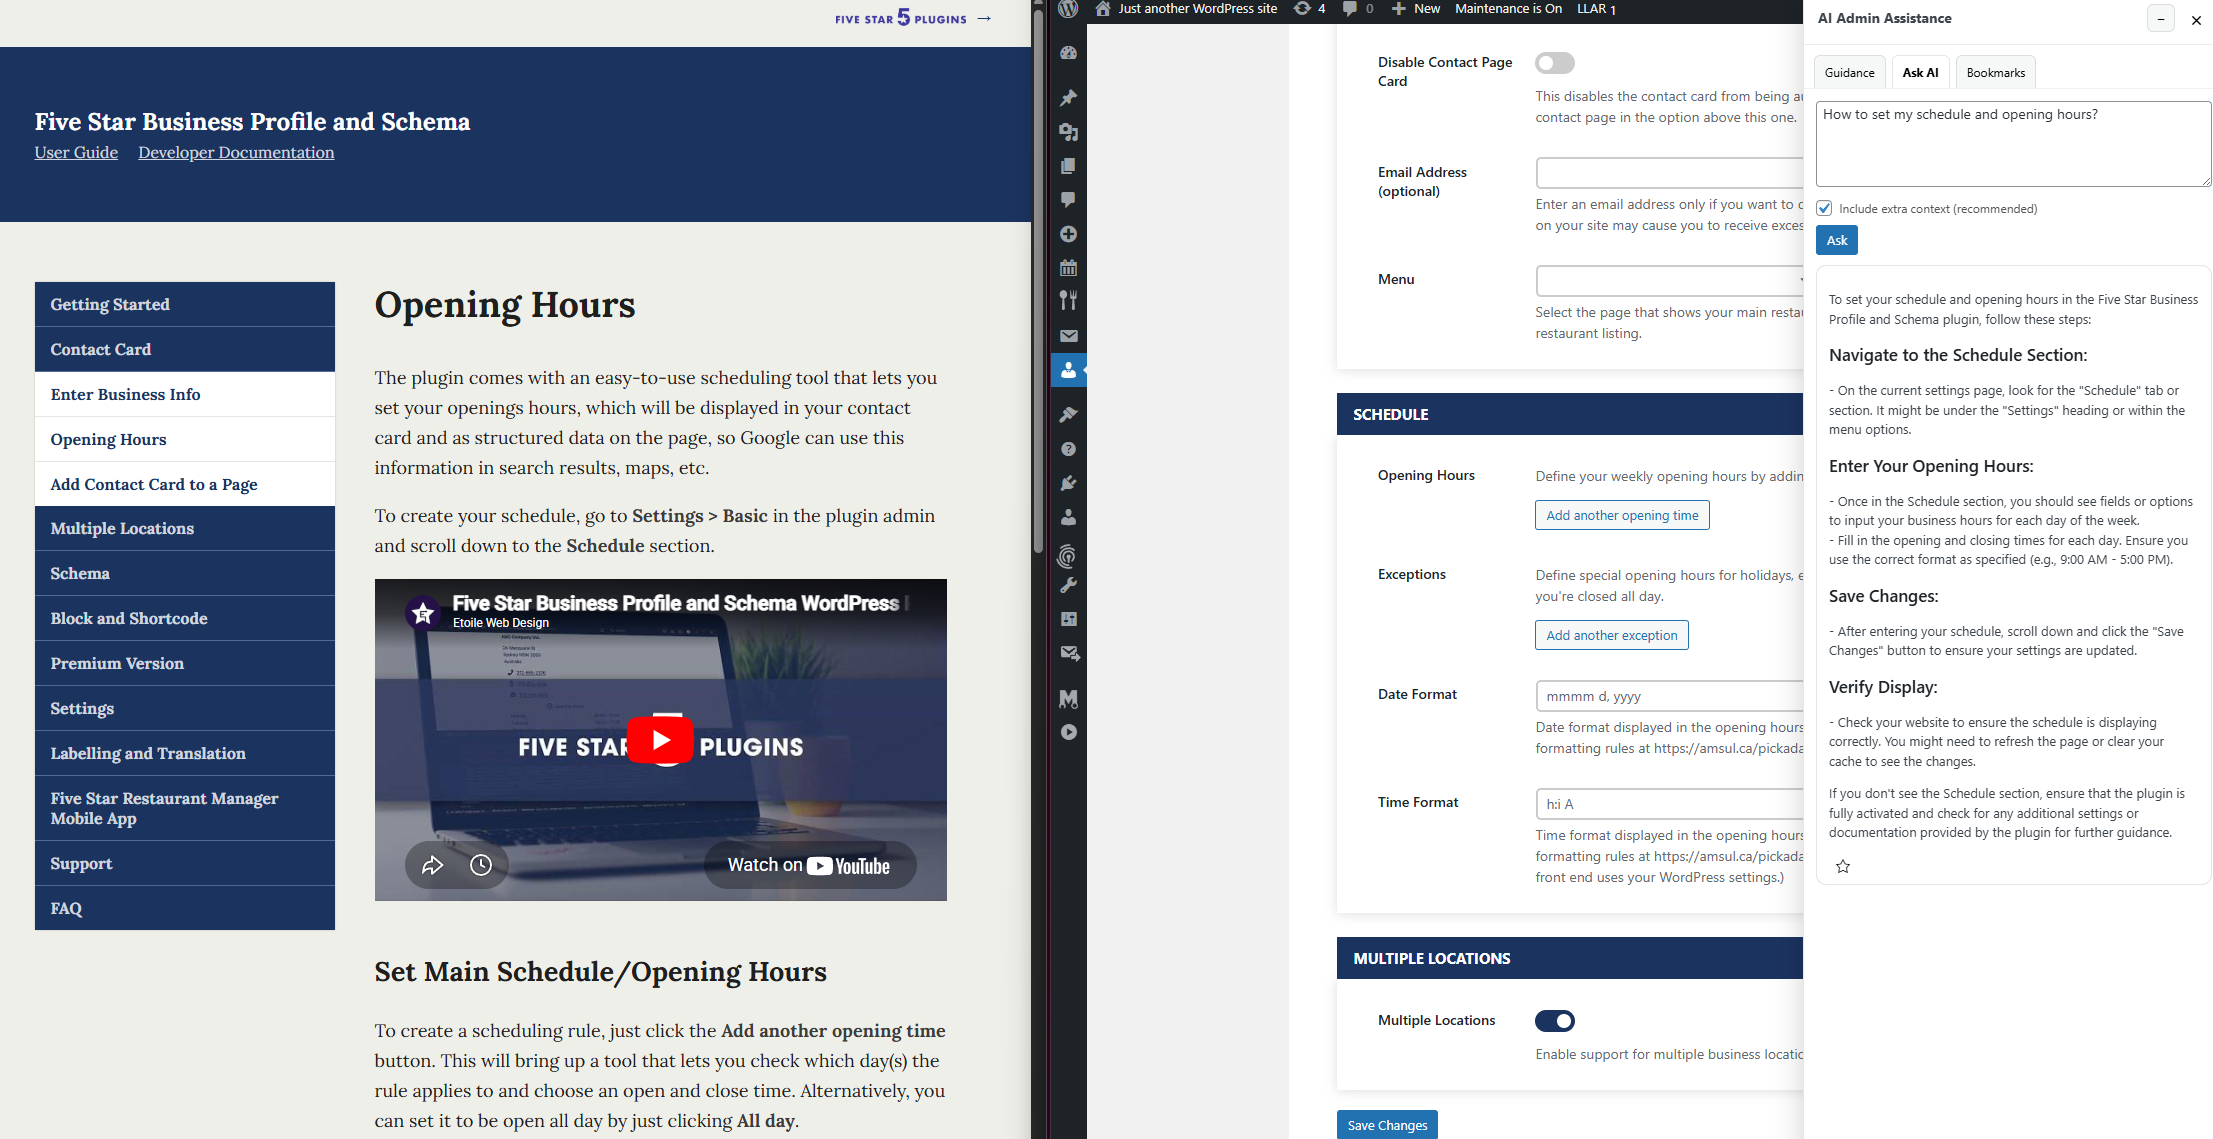
Task: Open the WordPress logo menu in admin bar
Action: coord(1068,9)
